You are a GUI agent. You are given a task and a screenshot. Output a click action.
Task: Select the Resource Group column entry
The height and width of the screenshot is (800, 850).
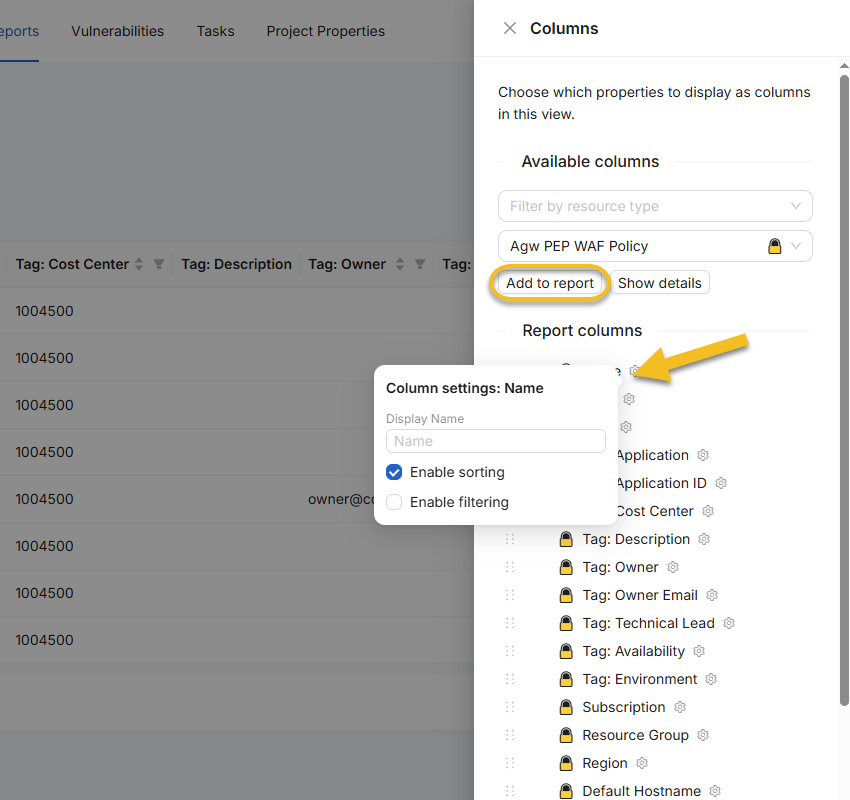(x=635, y=735)
